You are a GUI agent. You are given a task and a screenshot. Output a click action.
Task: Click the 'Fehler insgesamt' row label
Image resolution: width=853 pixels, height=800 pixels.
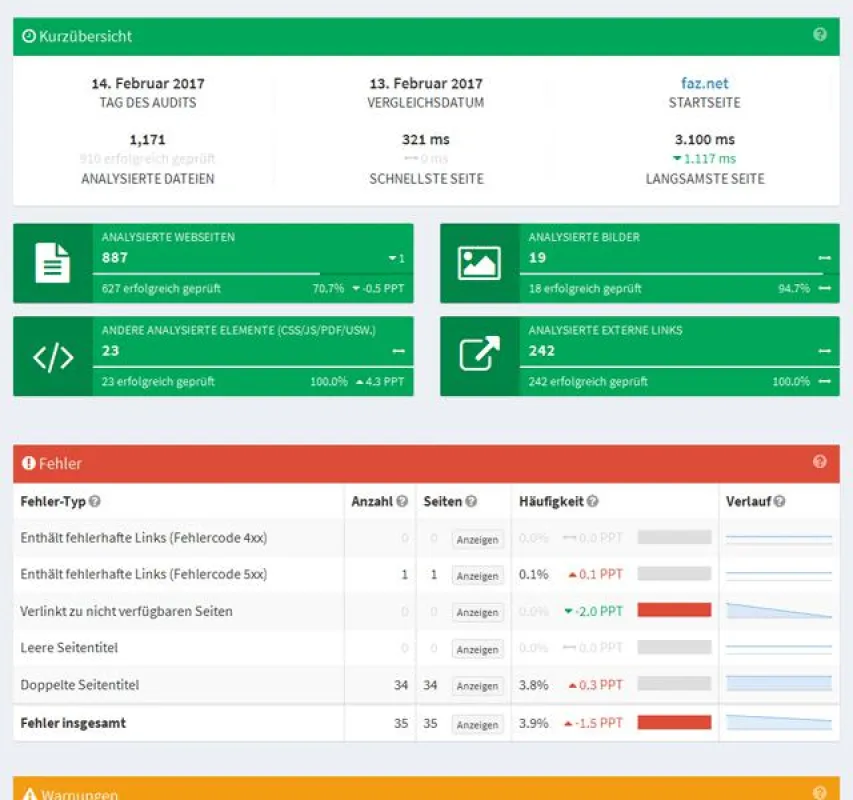coord(73,723)
